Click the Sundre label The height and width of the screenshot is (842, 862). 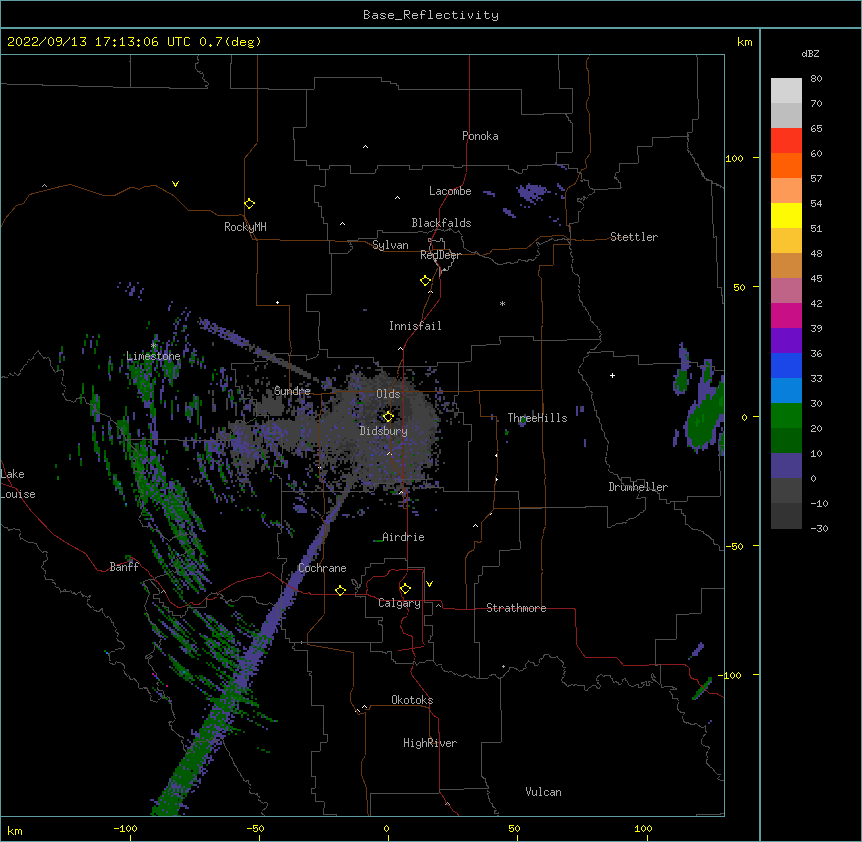292,391
